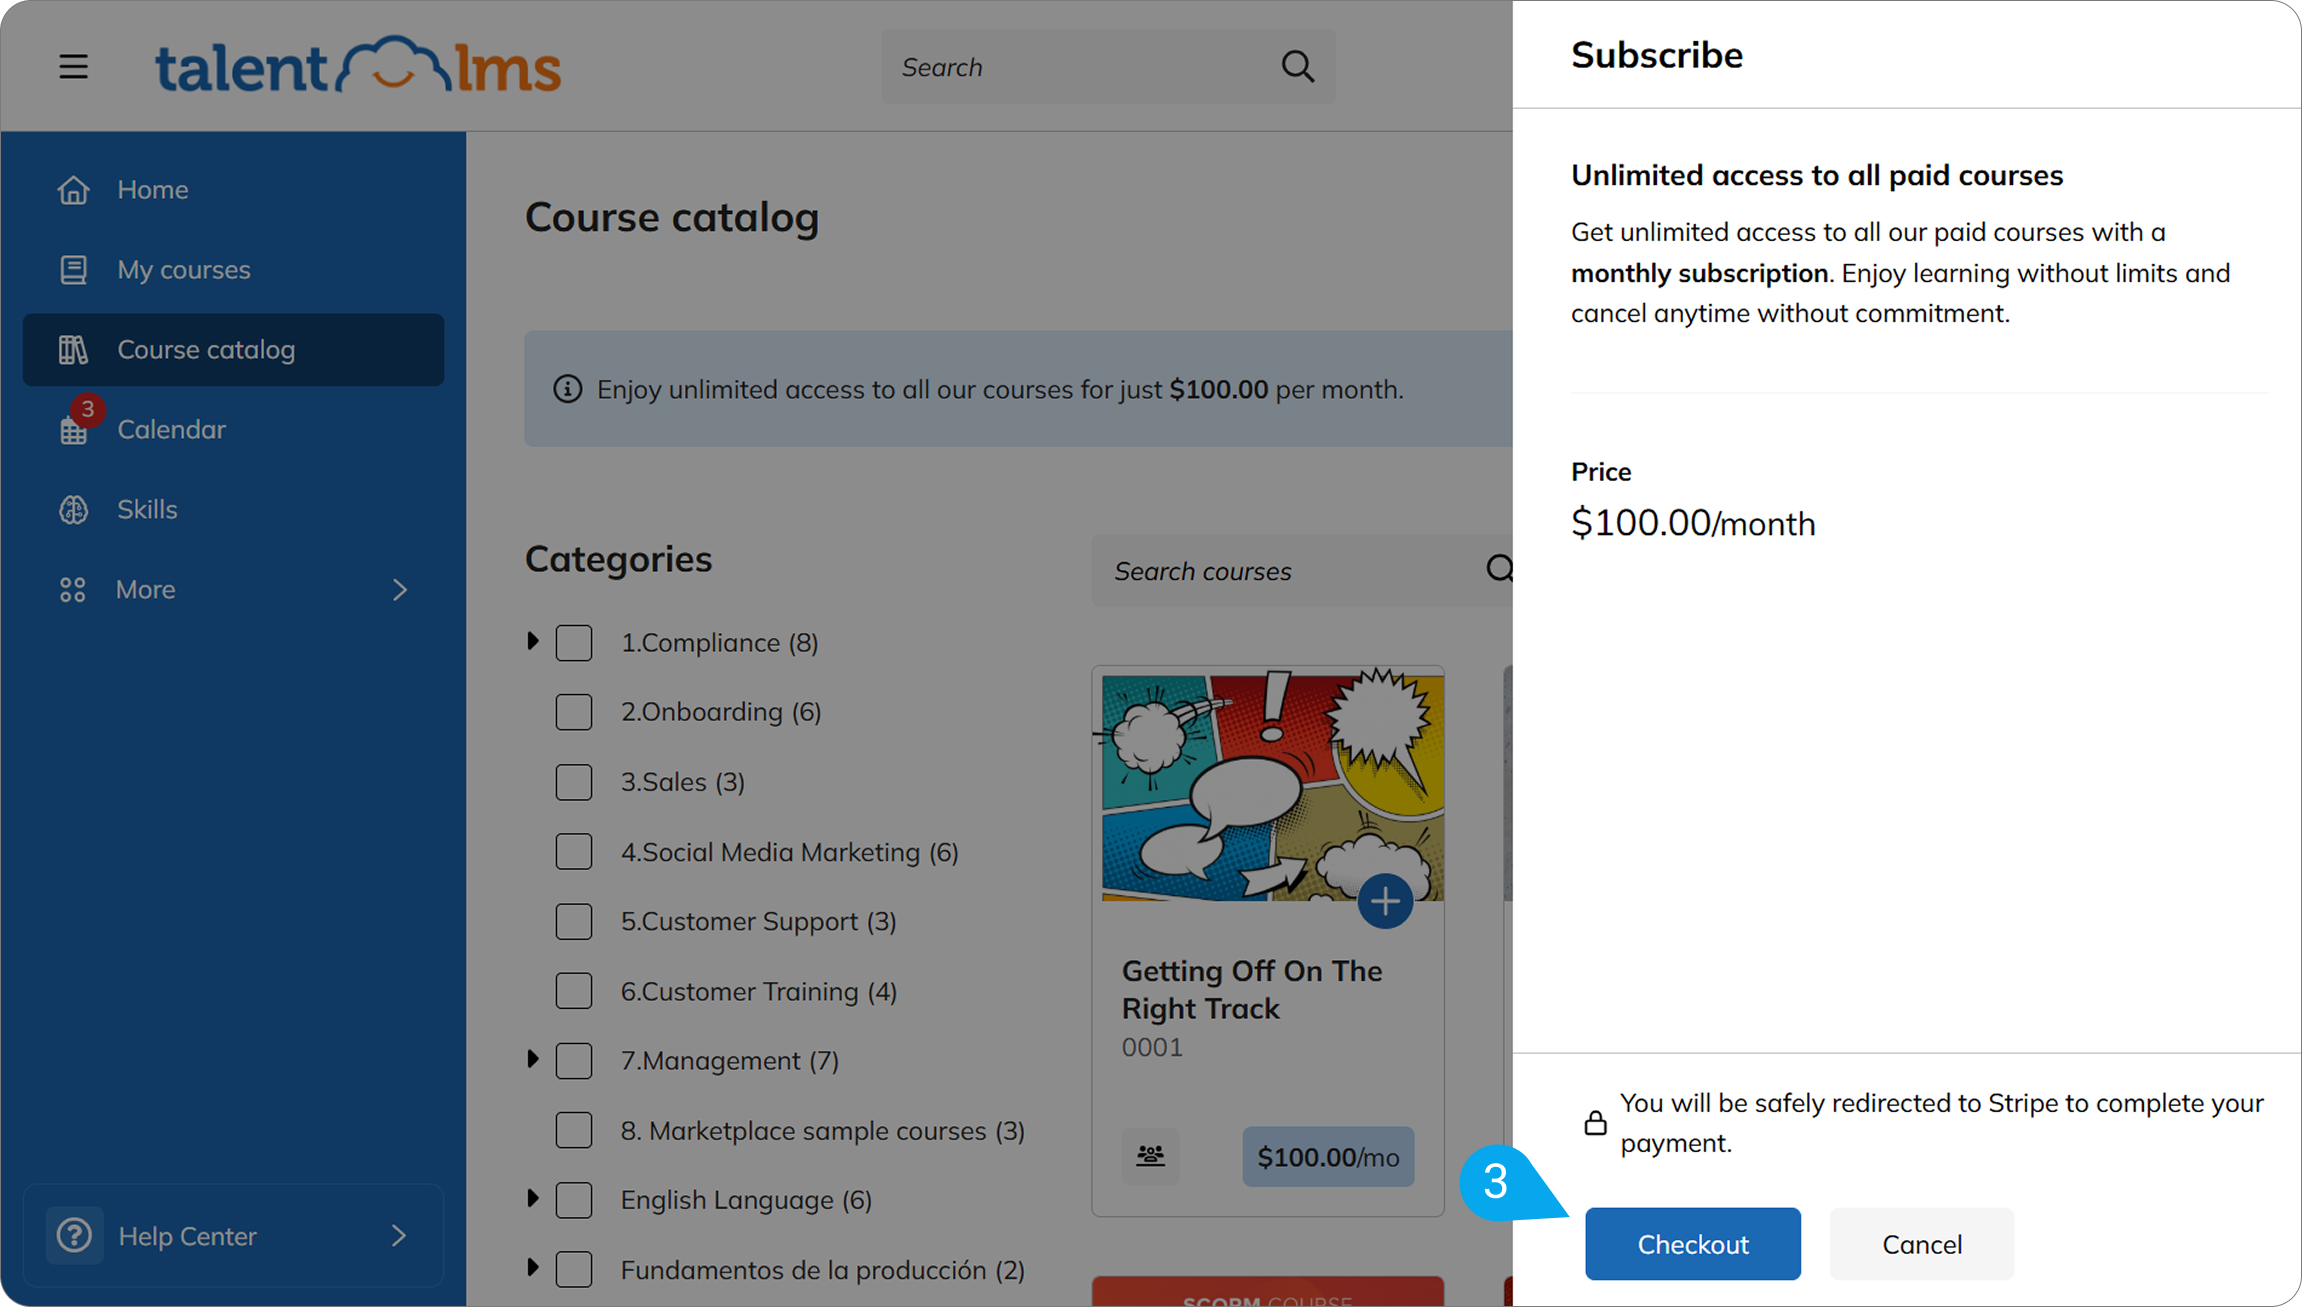Click the Calendar icon with badge
Viewport: 2302px width, 1307px height.
point(75,427)
